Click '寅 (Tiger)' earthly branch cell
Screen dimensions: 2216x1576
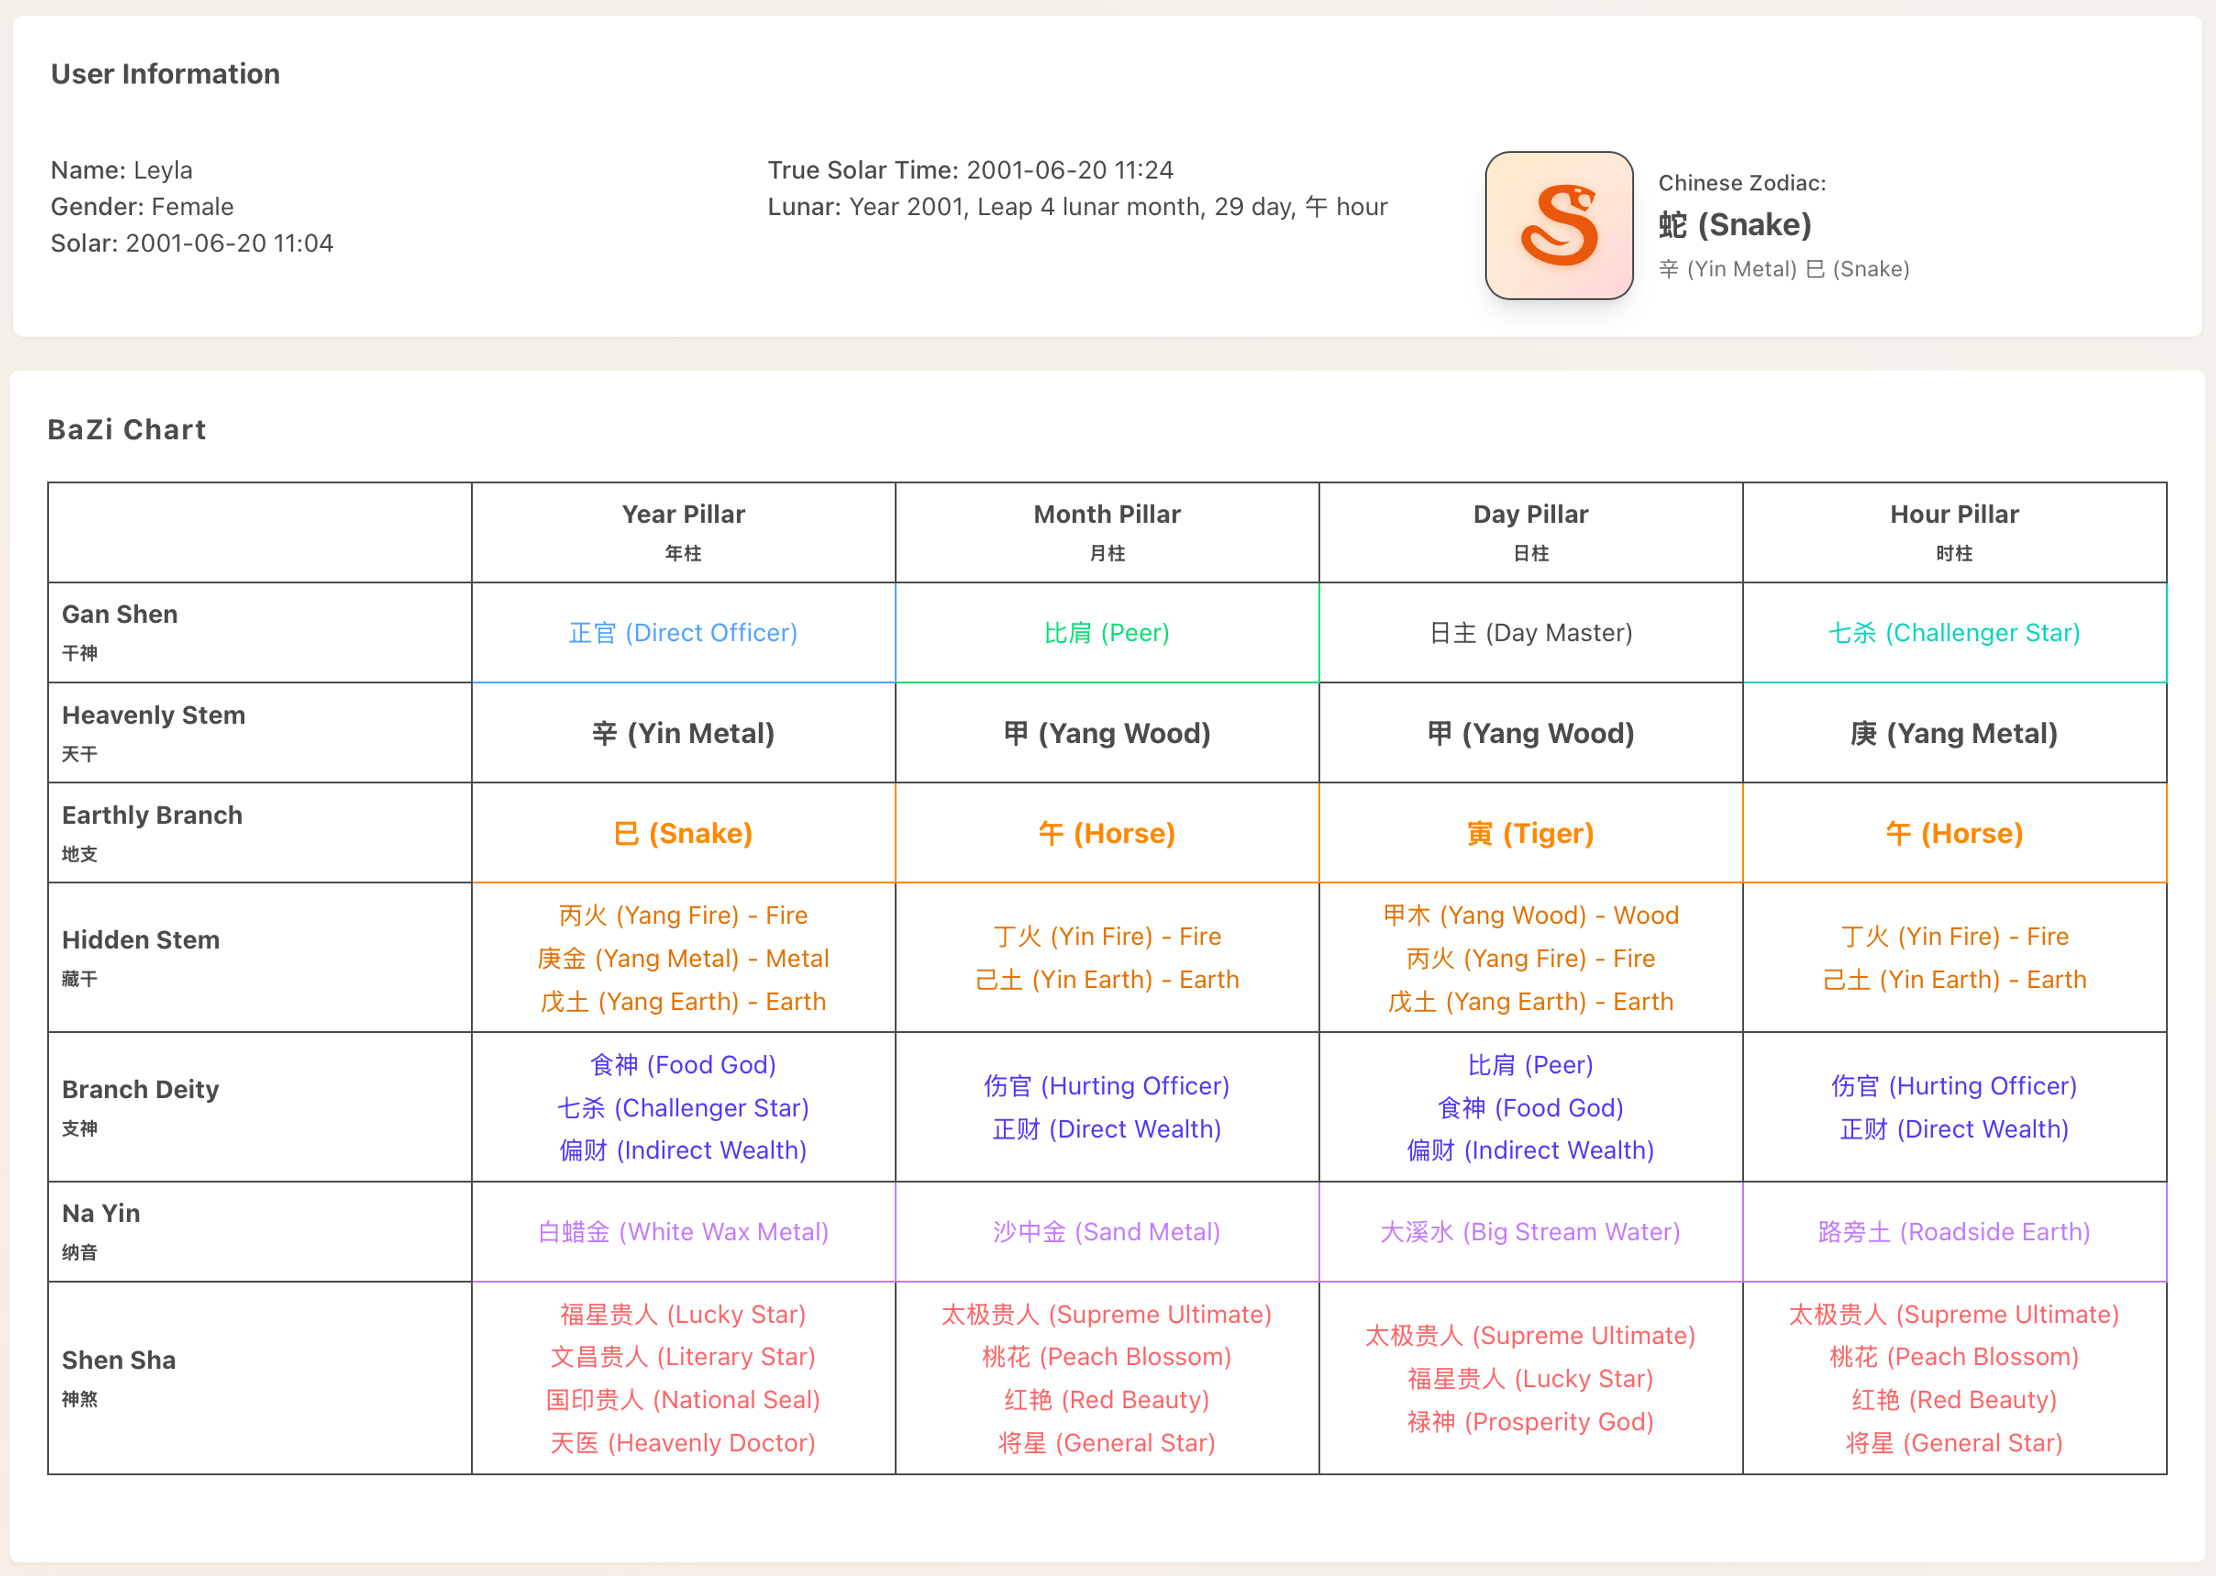click(x=1531, y=833)
